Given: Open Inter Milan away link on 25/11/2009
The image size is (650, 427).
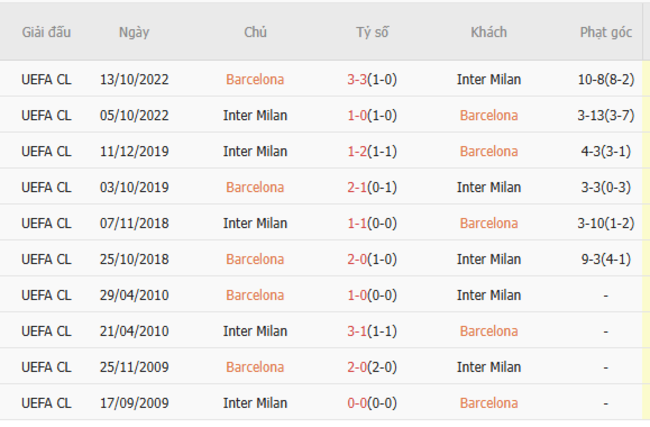Looking at the screenshot, I should point(488,367).
